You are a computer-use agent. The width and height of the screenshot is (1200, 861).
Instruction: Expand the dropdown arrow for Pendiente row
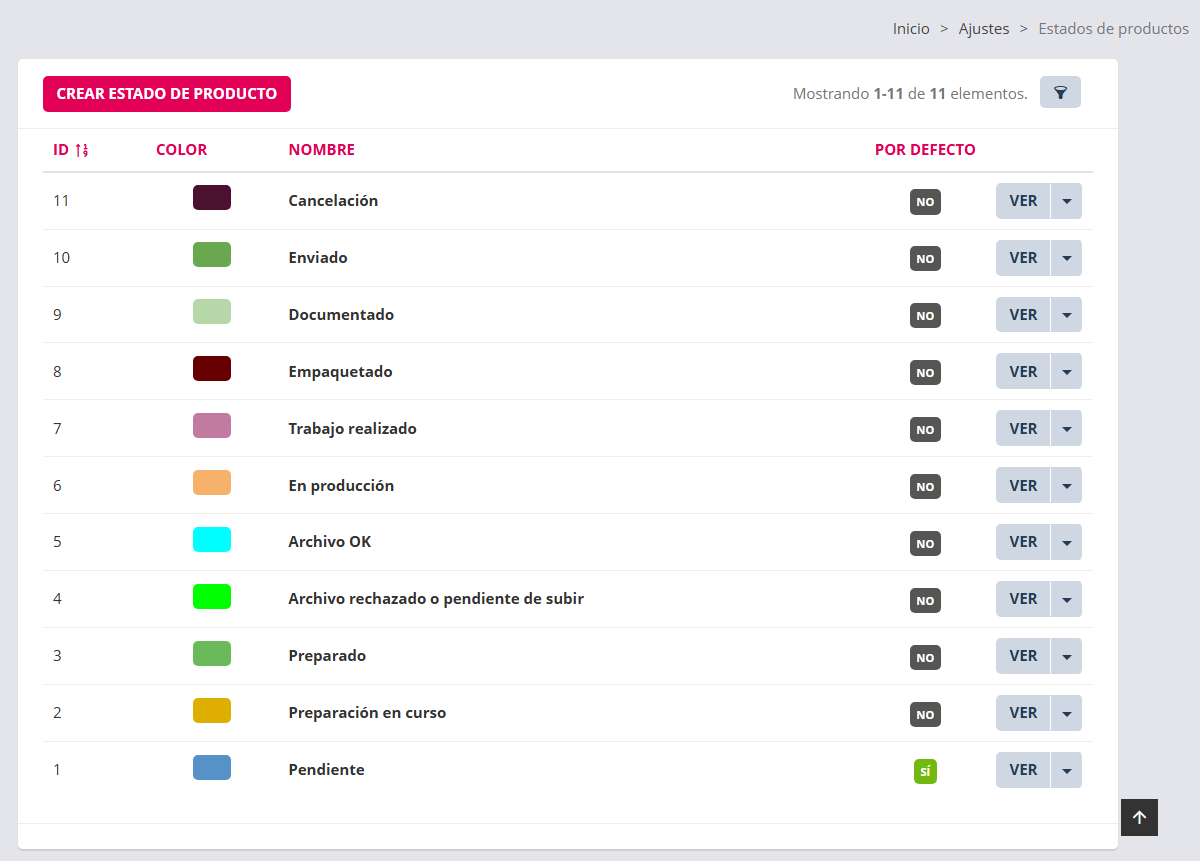pos(1066,770)
